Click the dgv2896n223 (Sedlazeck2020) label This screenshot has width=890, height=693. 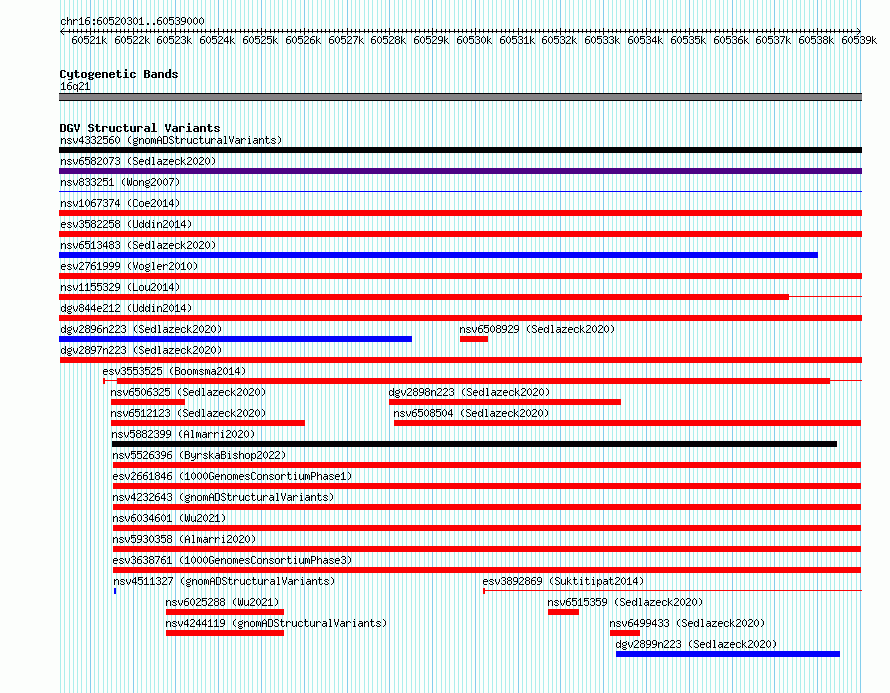[141, 329]
